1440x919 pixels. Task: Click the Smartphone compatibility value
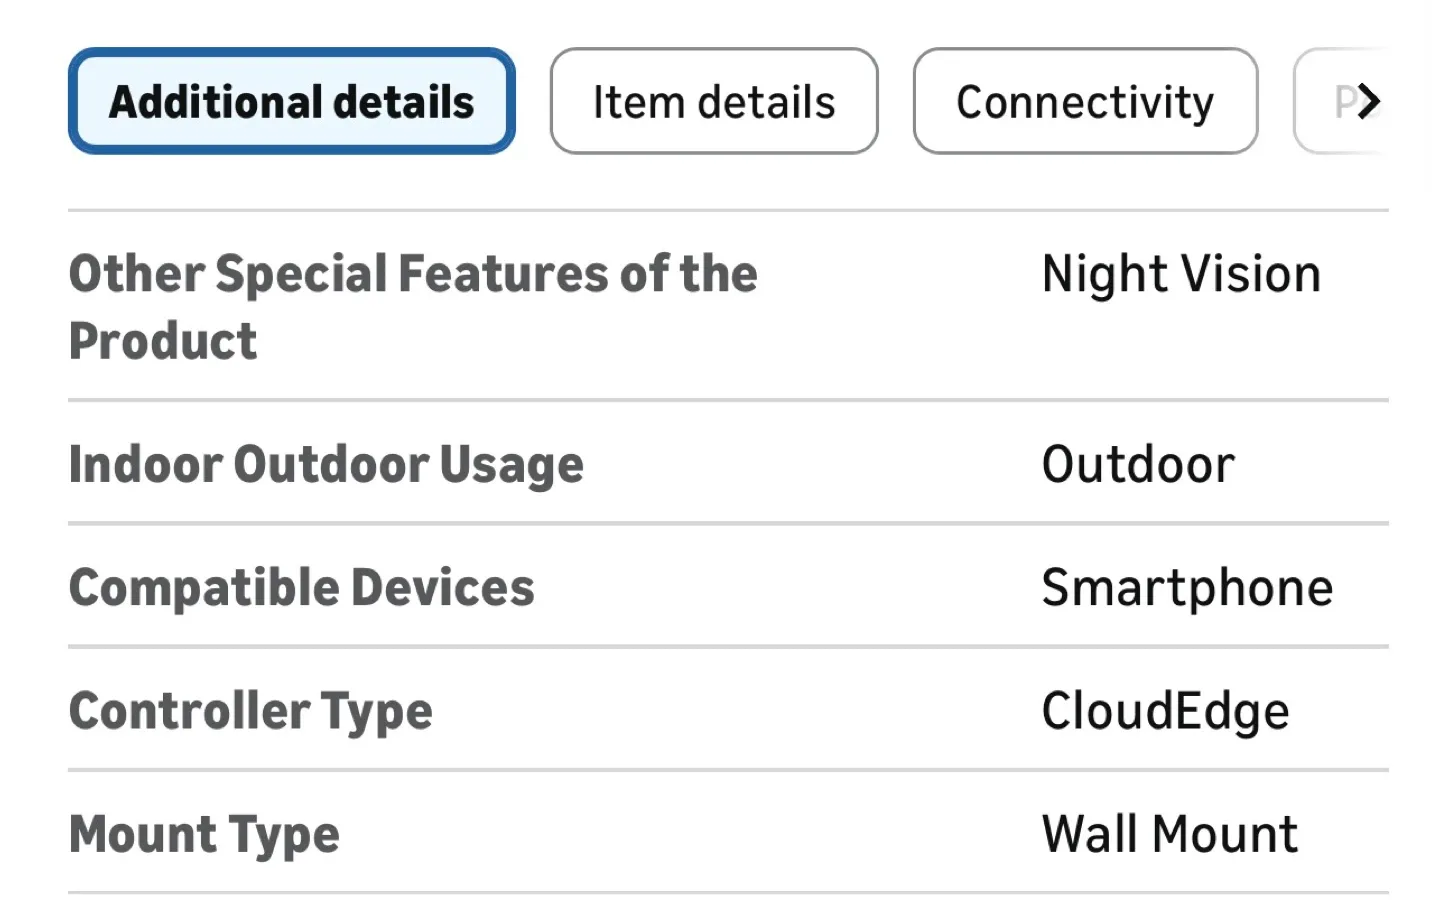click(x=1187, y=588)
